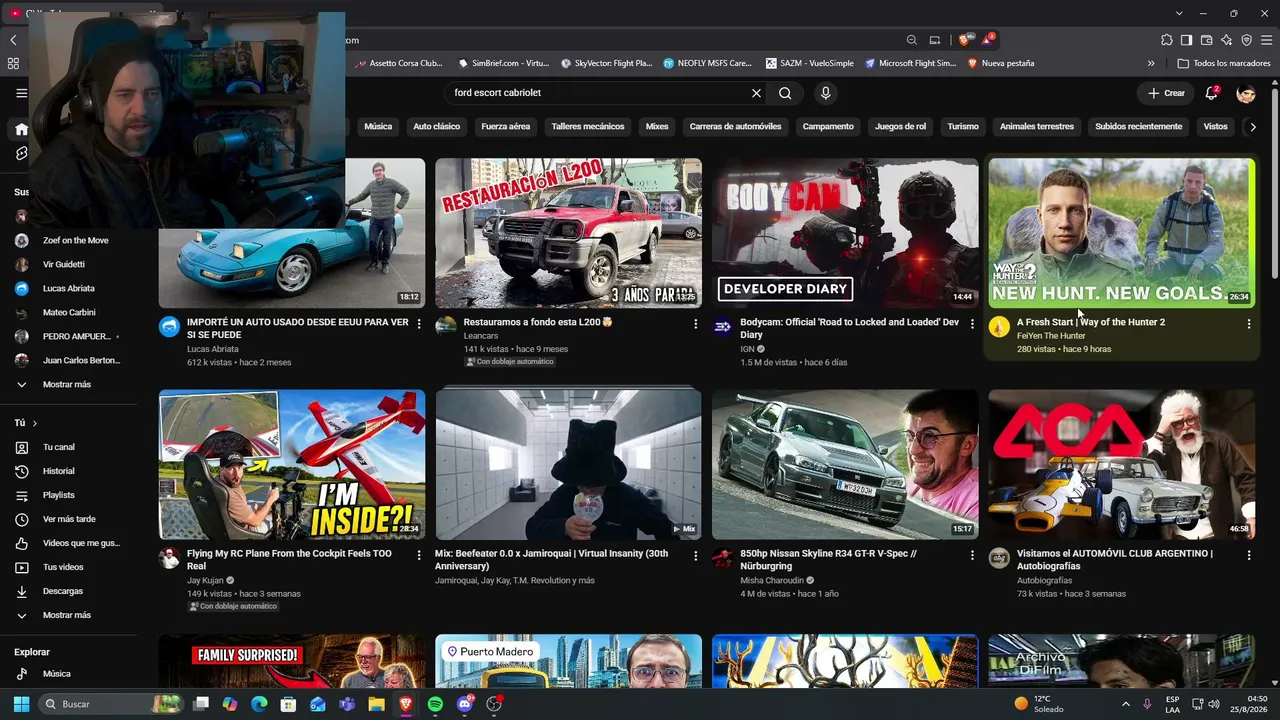1280x720 pixels.
Task: Open 'Ver más tarde' in the sidebar
Action: 68,519
